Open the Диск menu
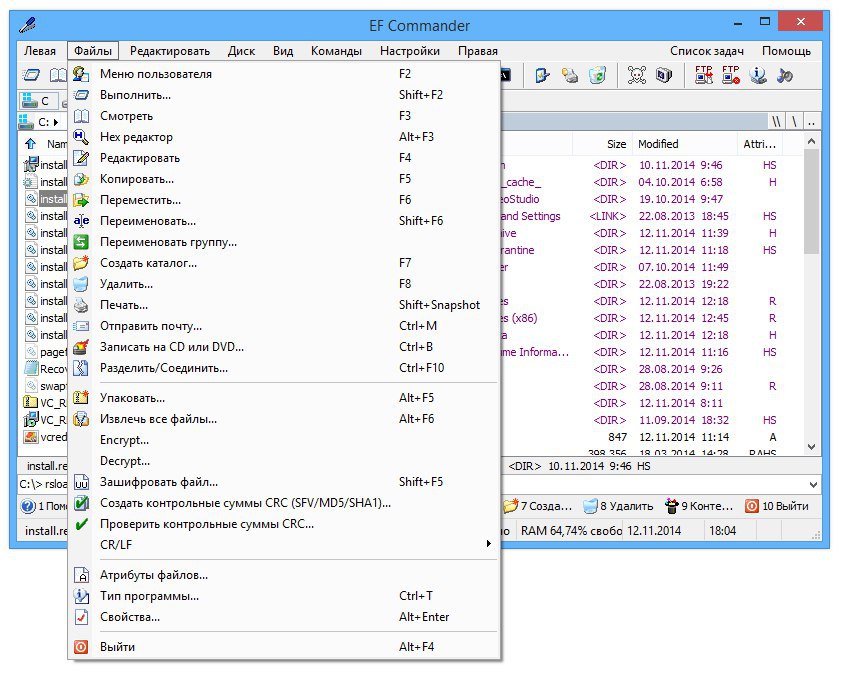The height and width of the screenshot is (694, 858). (241, 51)
